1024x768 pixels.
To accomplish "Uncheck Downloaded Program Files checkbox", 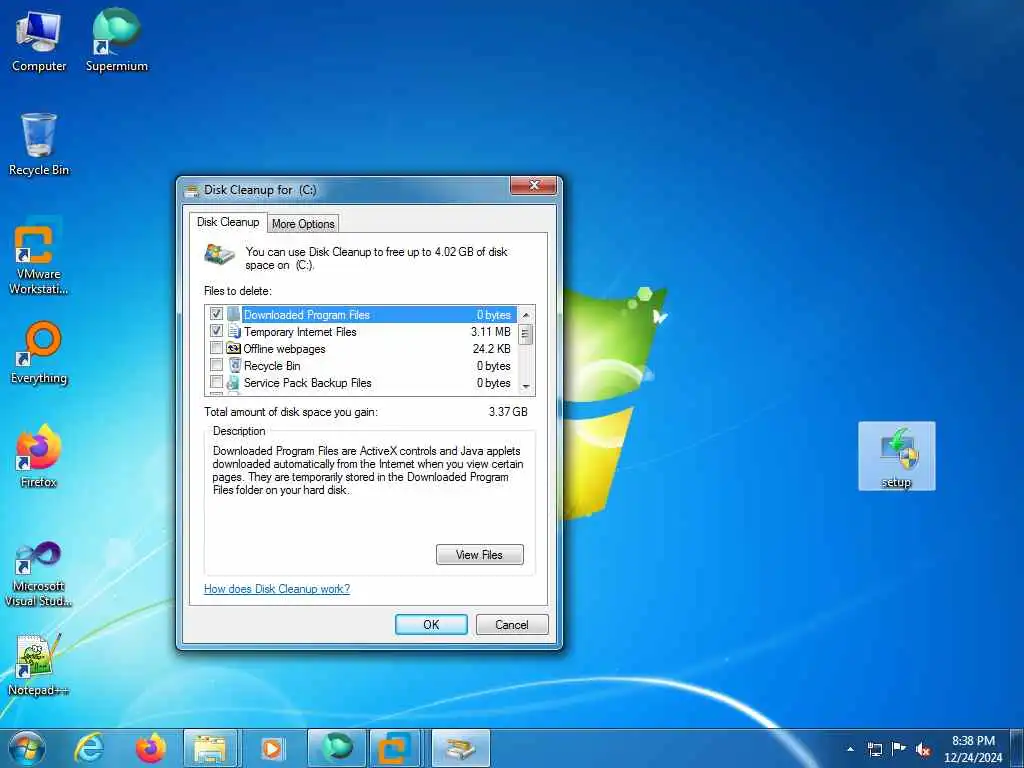I will (x=216, y=314).
